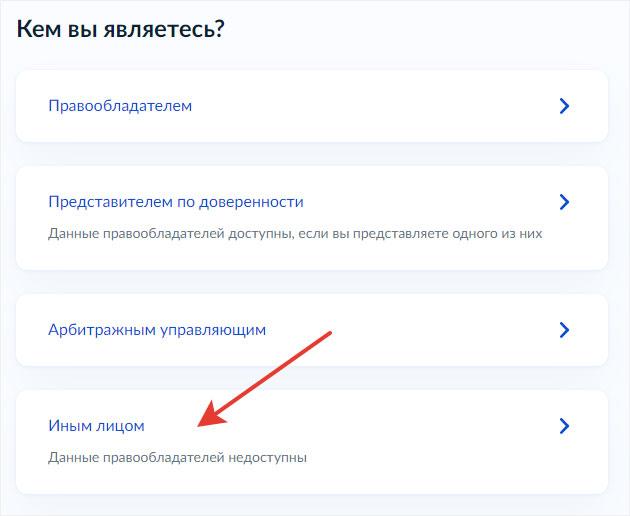Choose Представителем по доверенности title
630x516 pixels.
175,202
